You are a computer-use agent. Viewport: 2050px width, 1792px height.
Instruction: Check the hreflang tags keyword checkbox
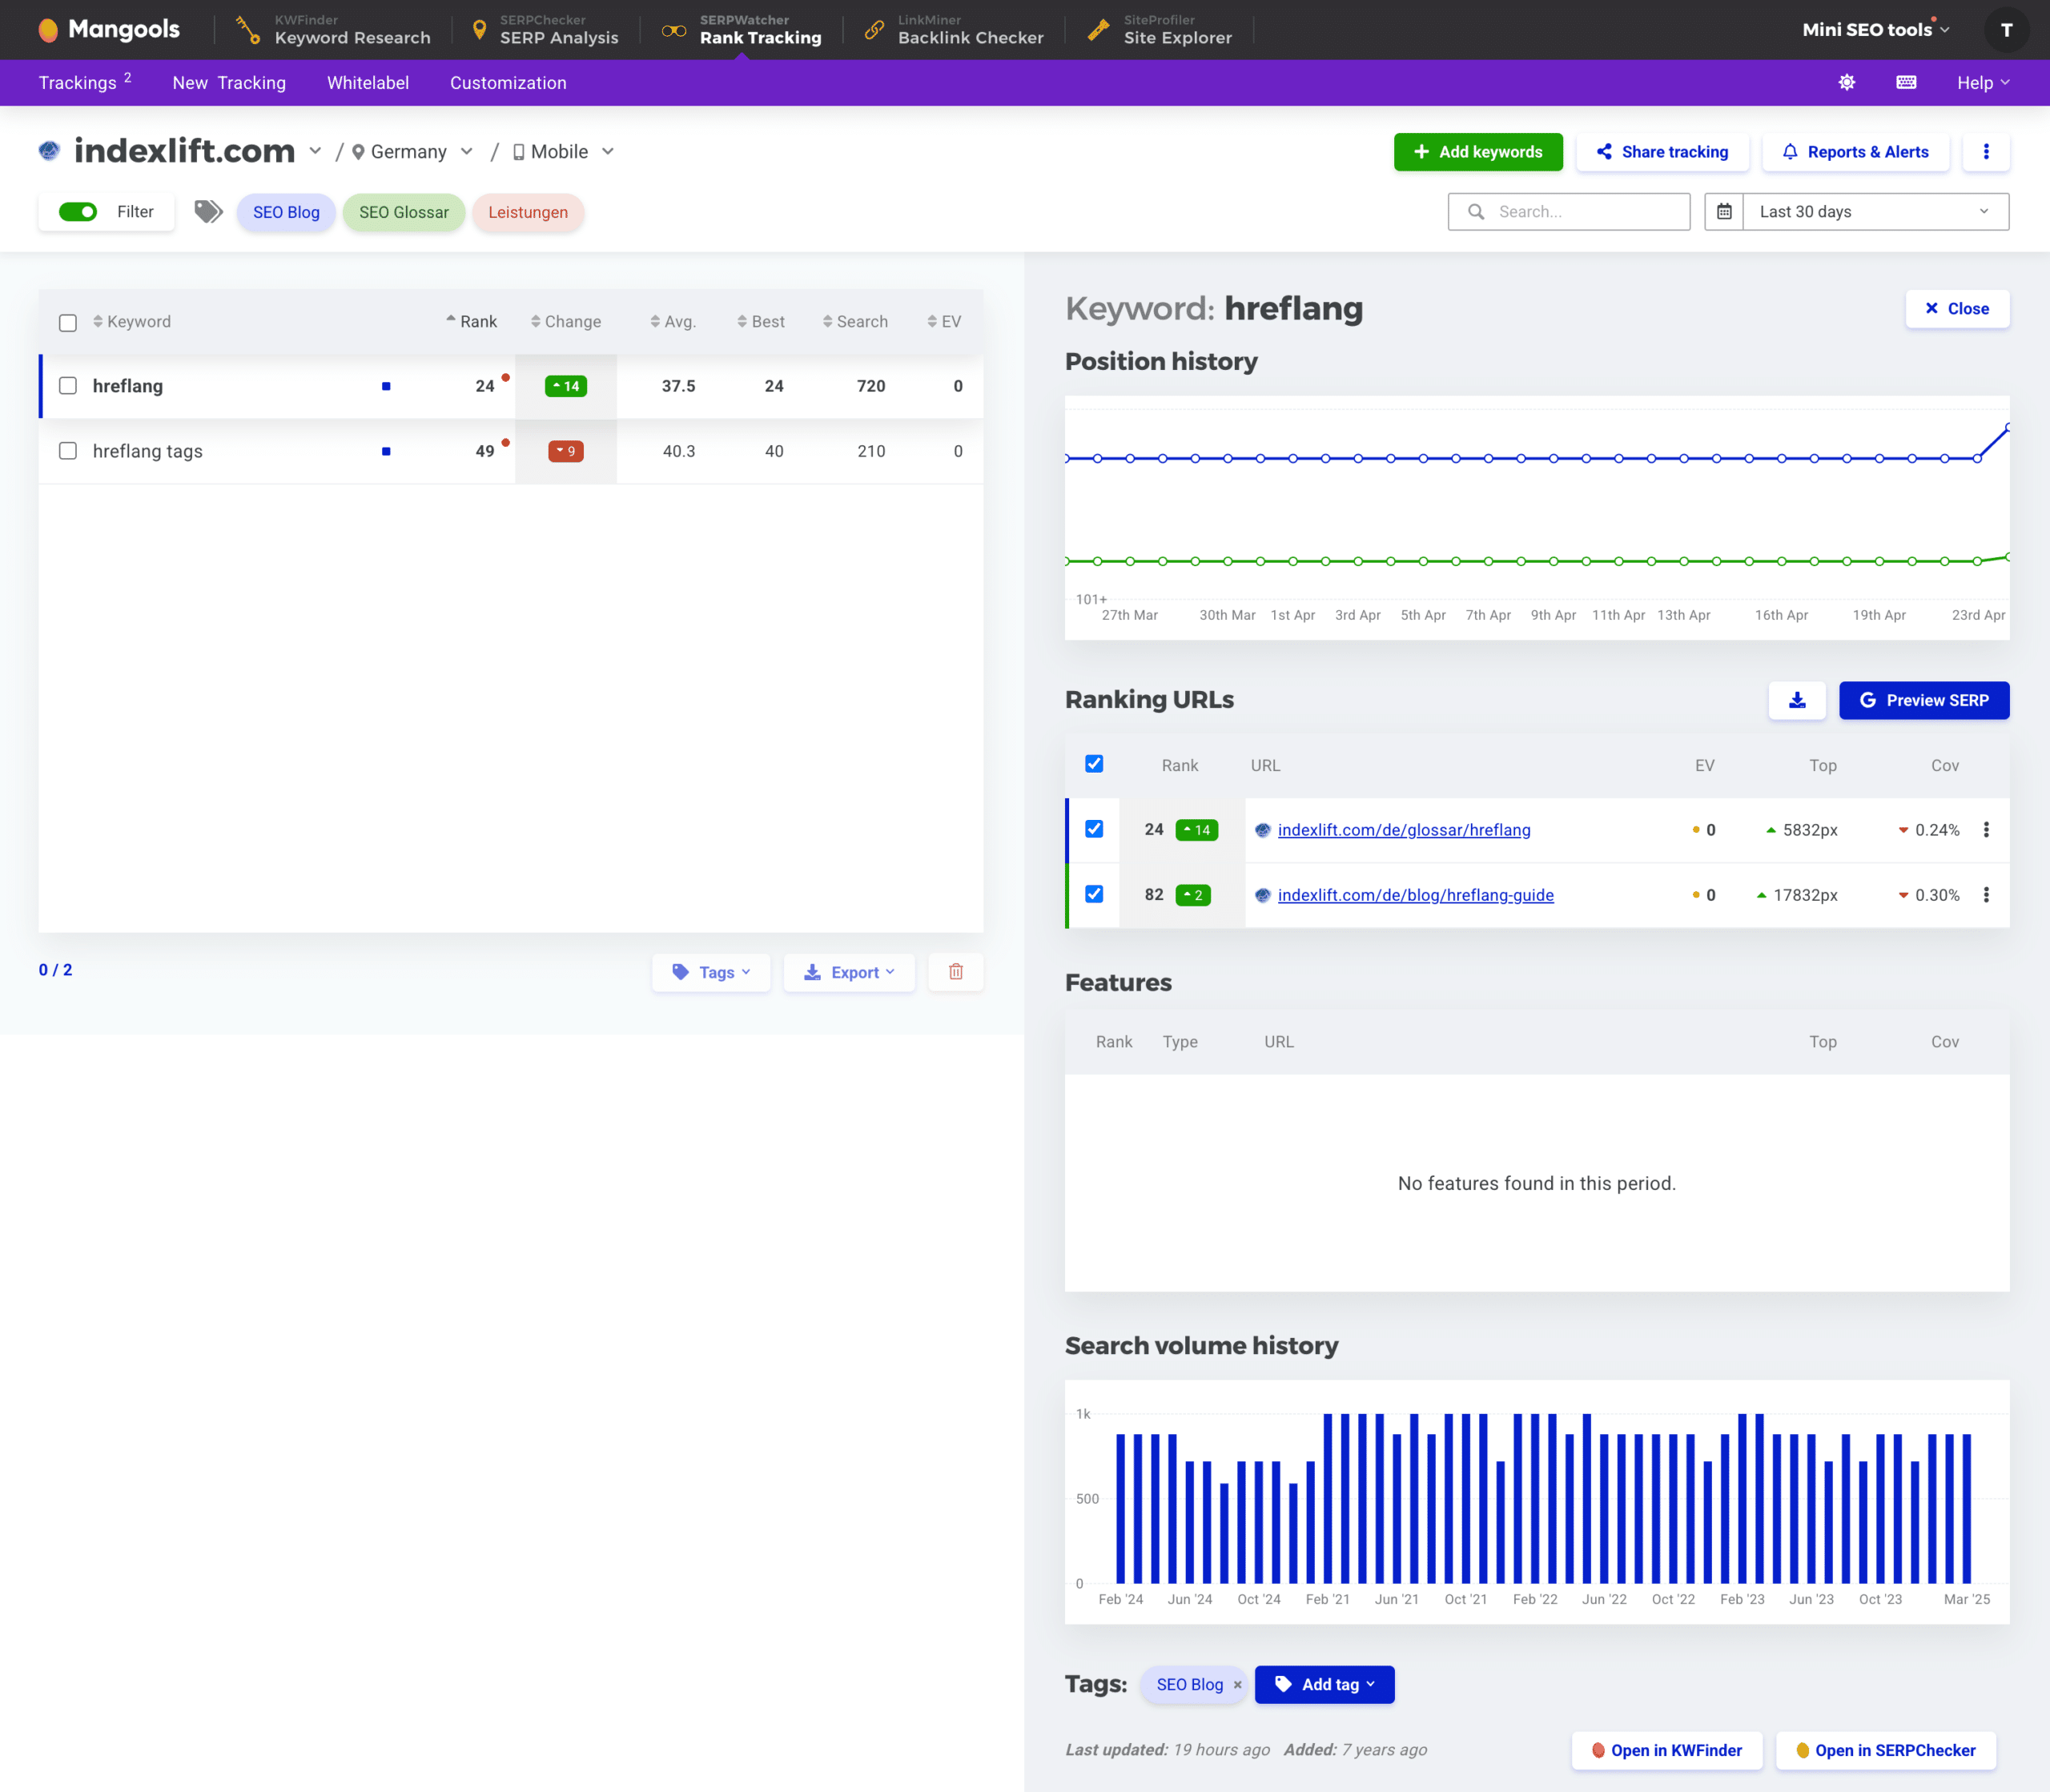point(68,451)
